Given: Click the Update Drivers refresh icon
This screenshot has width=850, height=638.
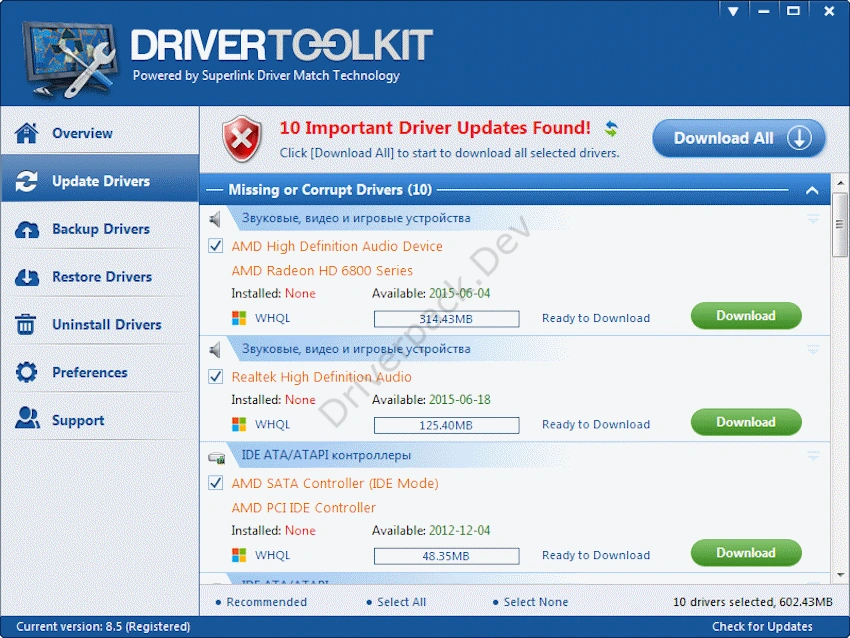Looking at the screenshot, I should click(x=27, y=181).
